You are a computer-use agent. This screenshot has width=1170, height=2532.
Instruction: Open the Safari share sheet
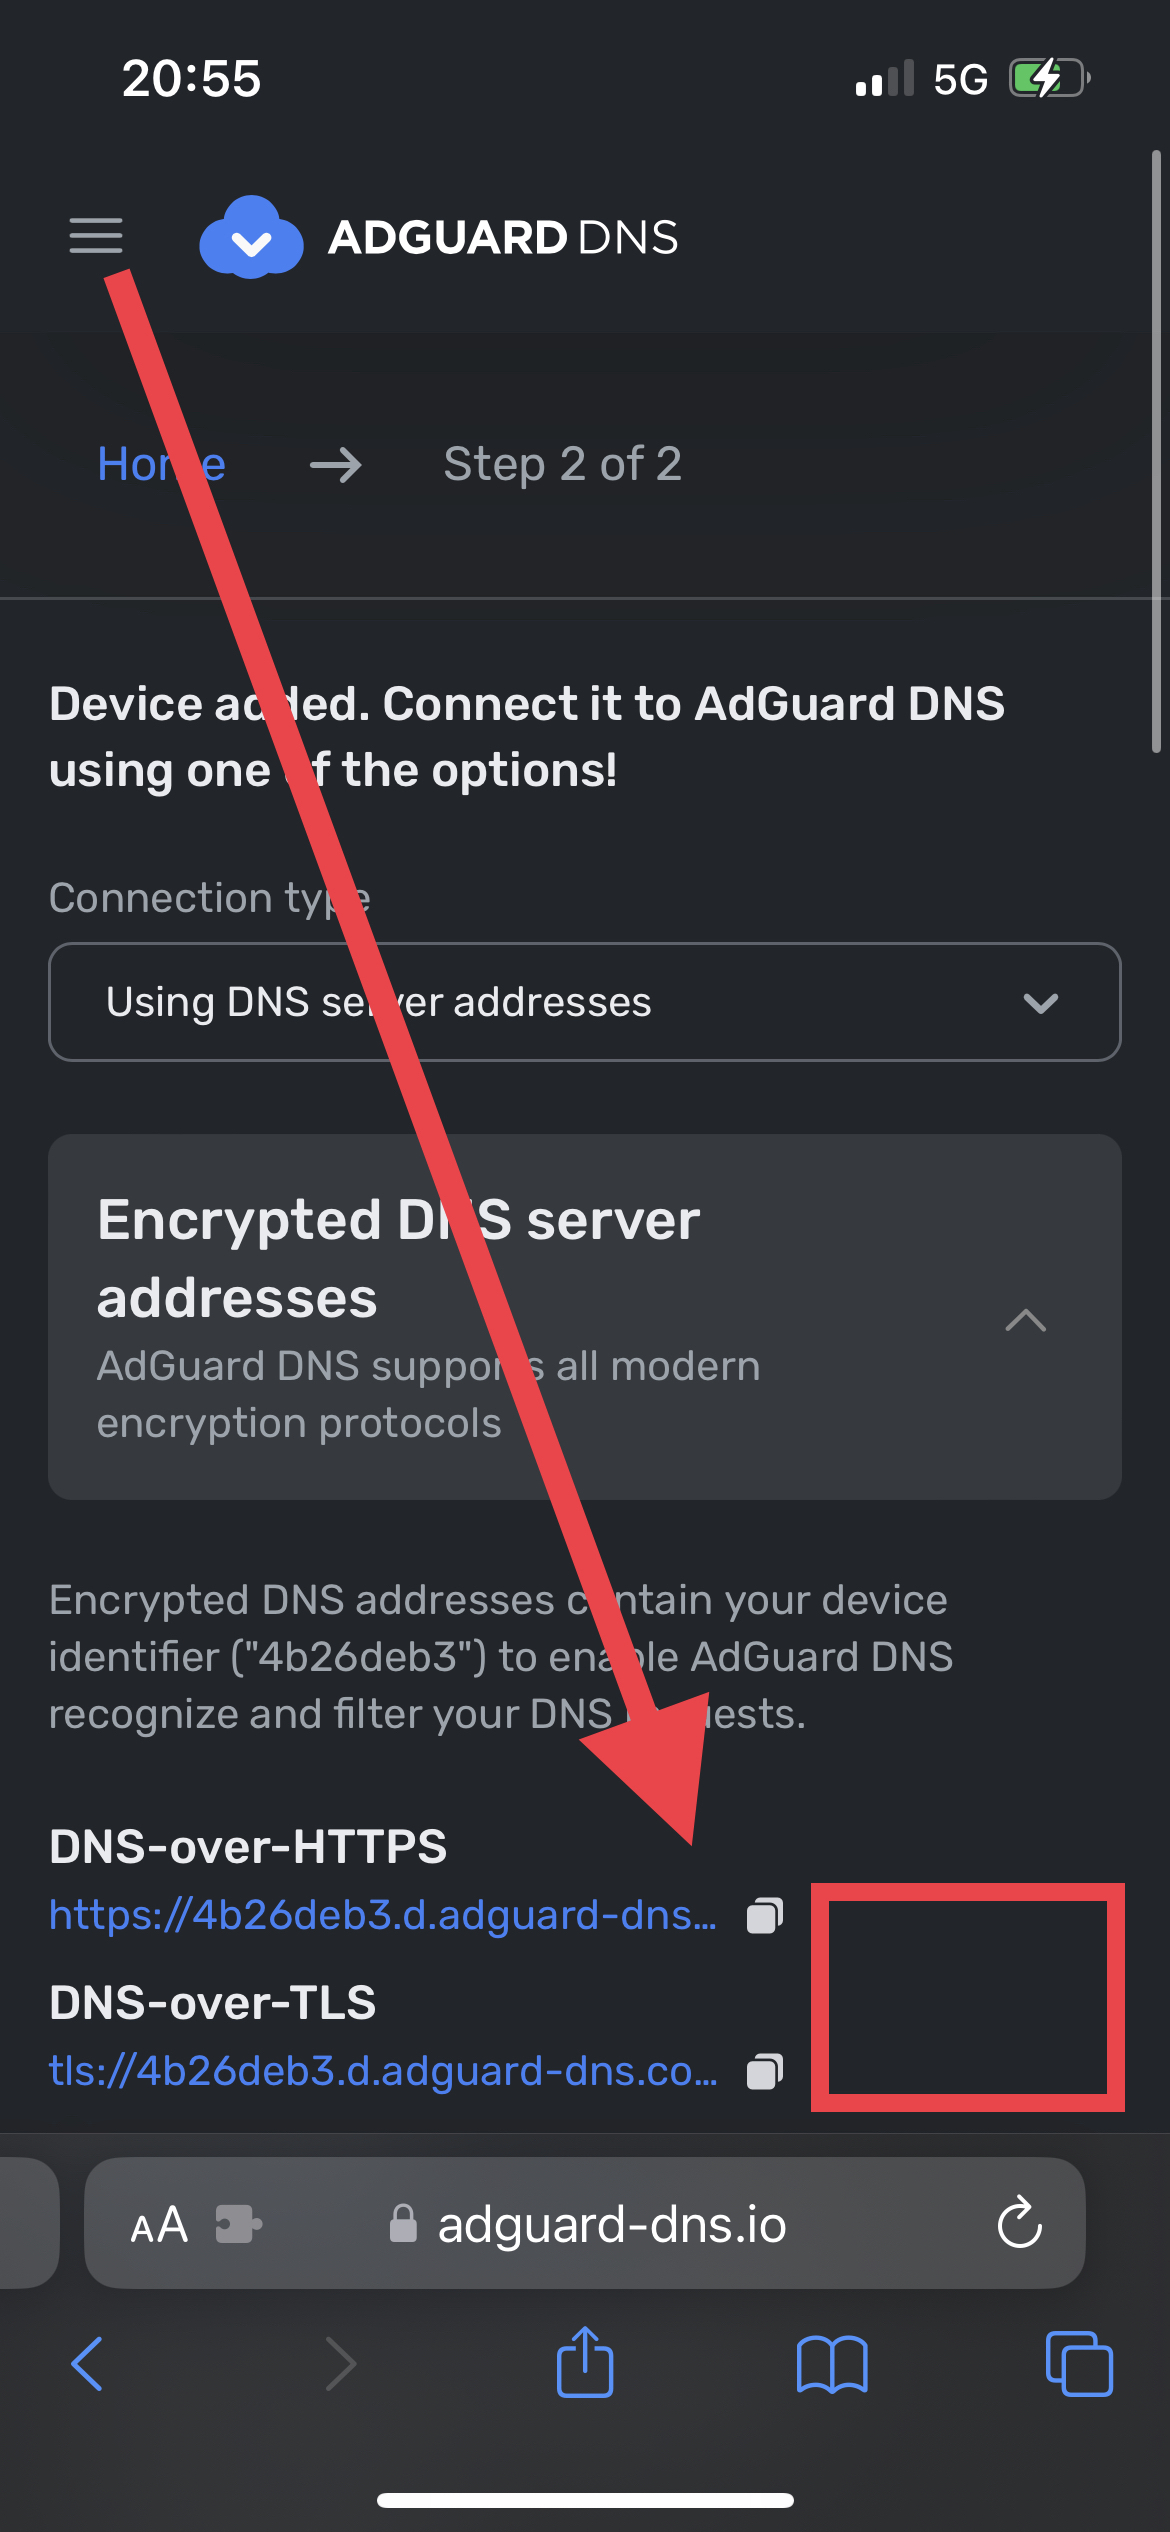coord(585,2364)
